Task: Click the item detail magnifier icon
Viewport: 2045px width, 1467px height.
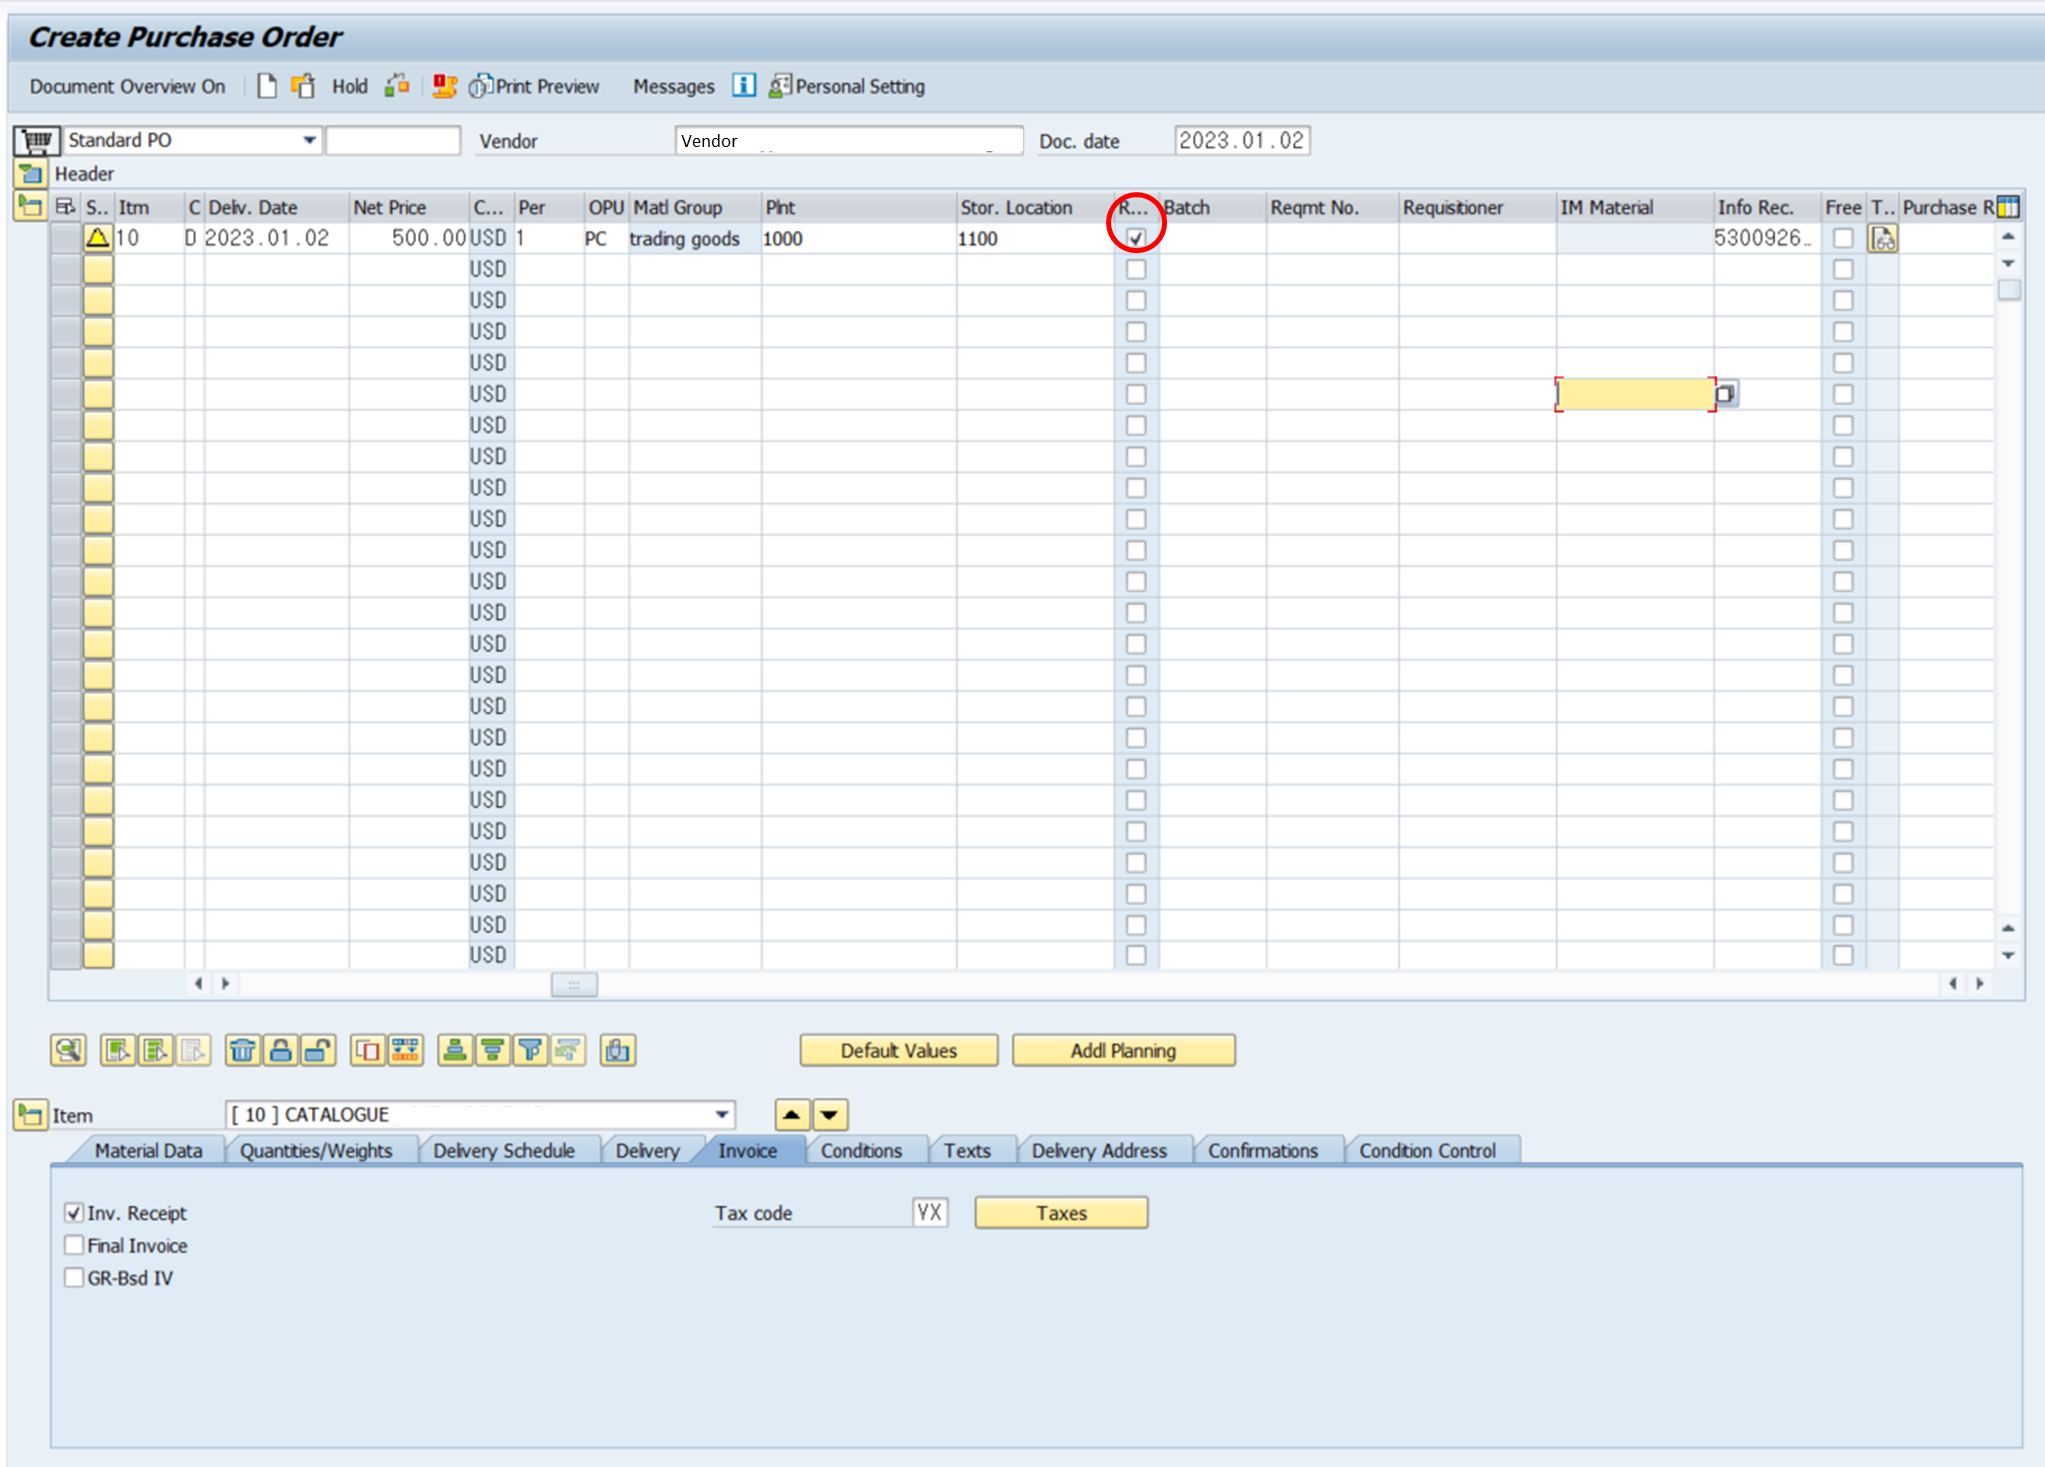Action: coord(68,1050)
